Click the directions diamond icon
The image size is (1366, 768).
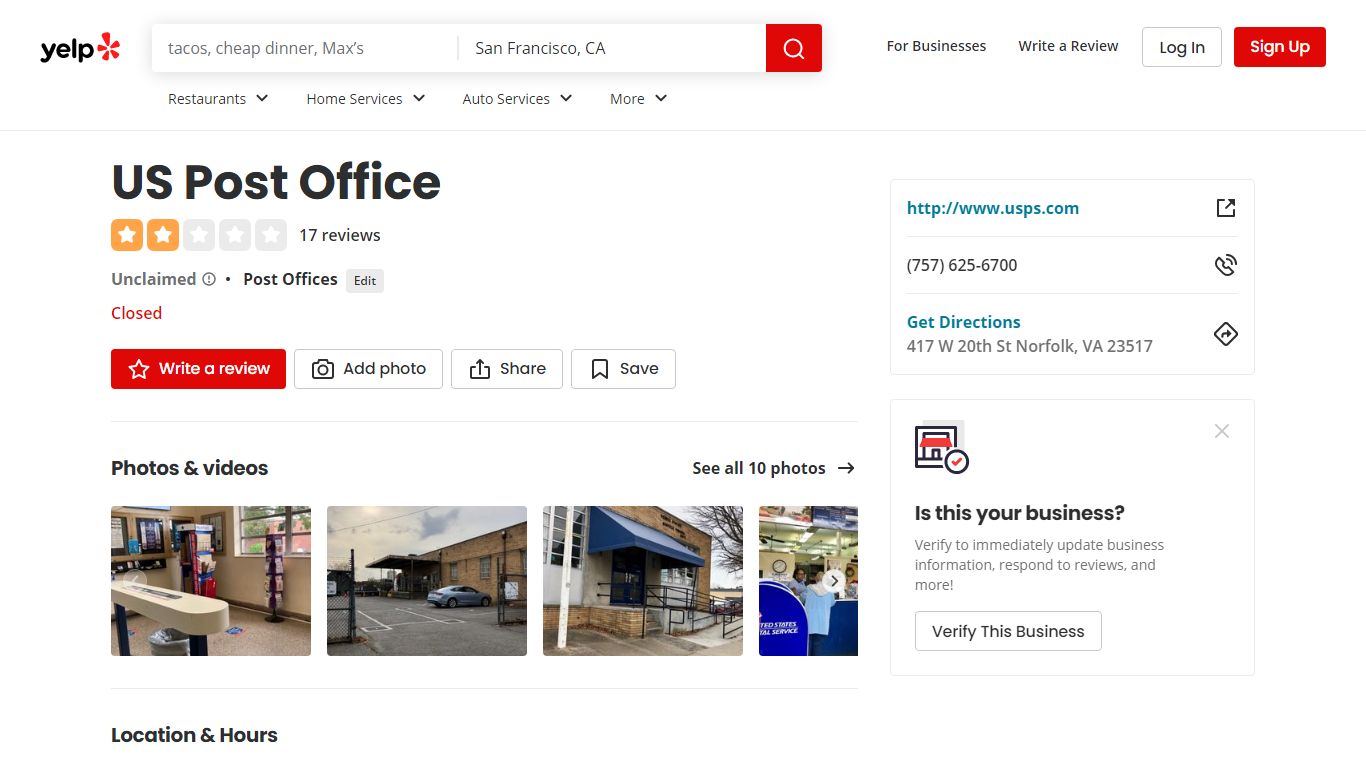[x=1226, y=334]
